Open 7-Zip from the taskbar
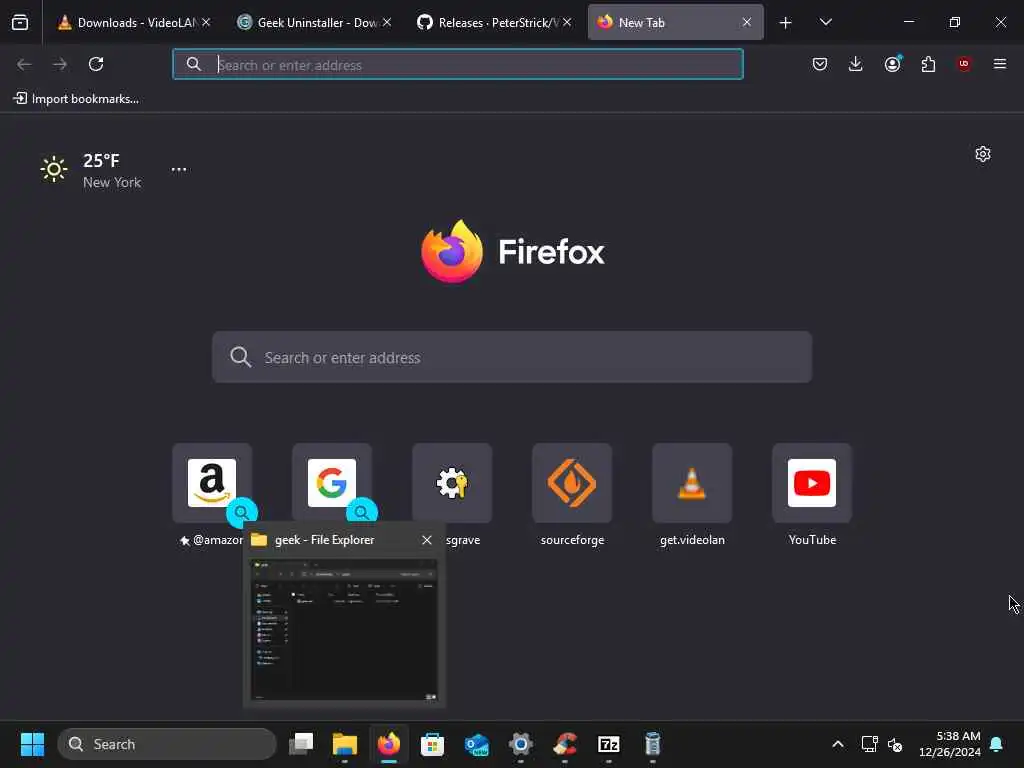1024x768 pixels. point(609,744)
